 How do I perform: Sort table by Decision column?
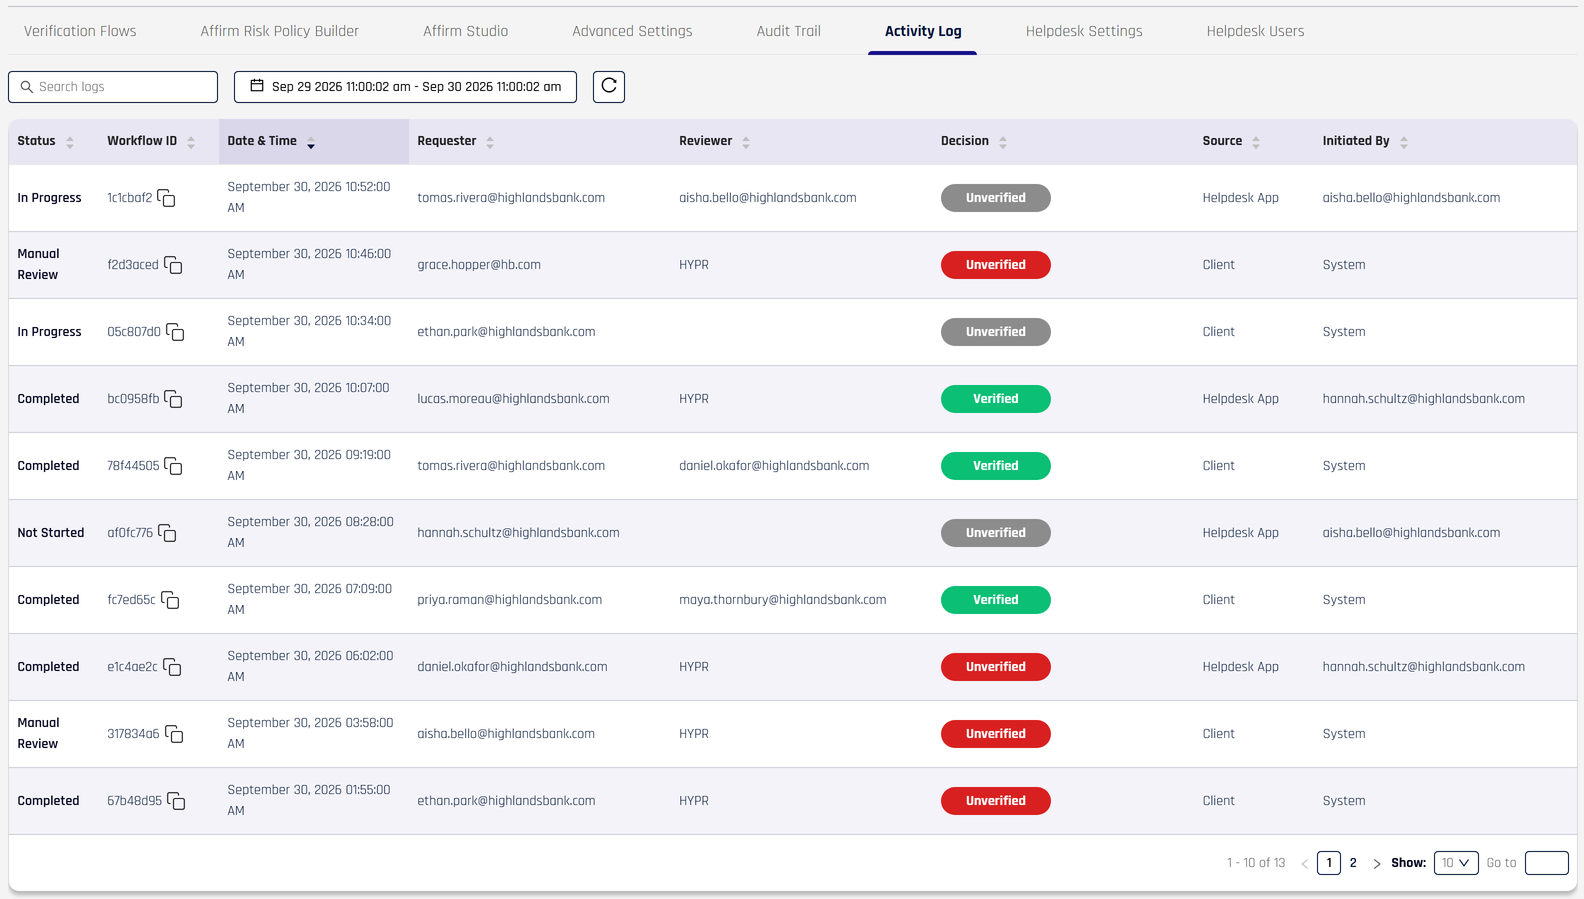click(1003, 142)
